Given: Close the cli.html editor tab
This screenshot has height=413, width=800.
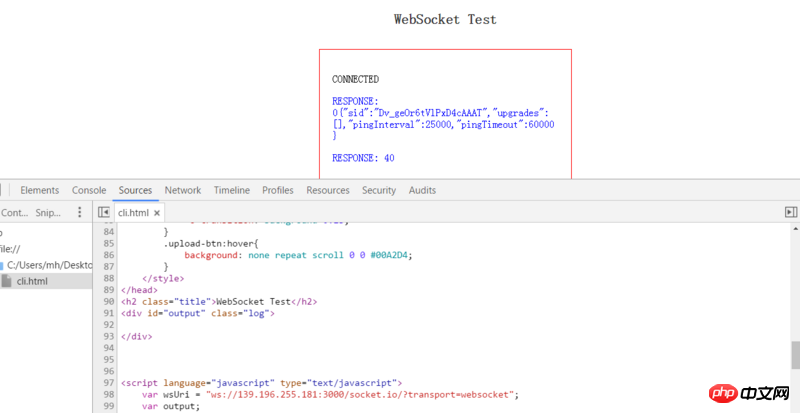Looking at the screenshot, I should [157, 212].
